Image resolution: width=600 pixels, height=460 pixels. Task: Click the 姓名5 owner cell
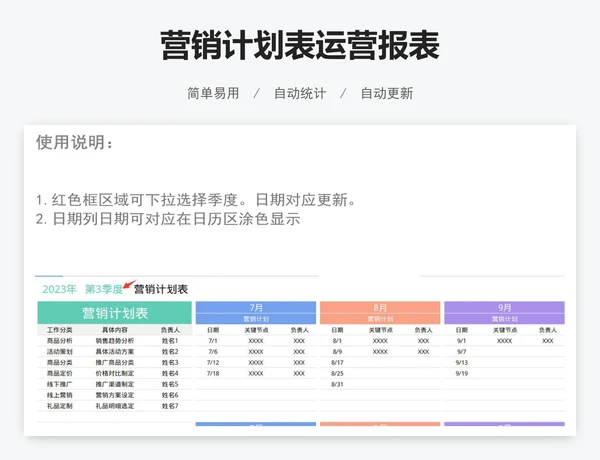pyautogui.click(x=170, y=384)
